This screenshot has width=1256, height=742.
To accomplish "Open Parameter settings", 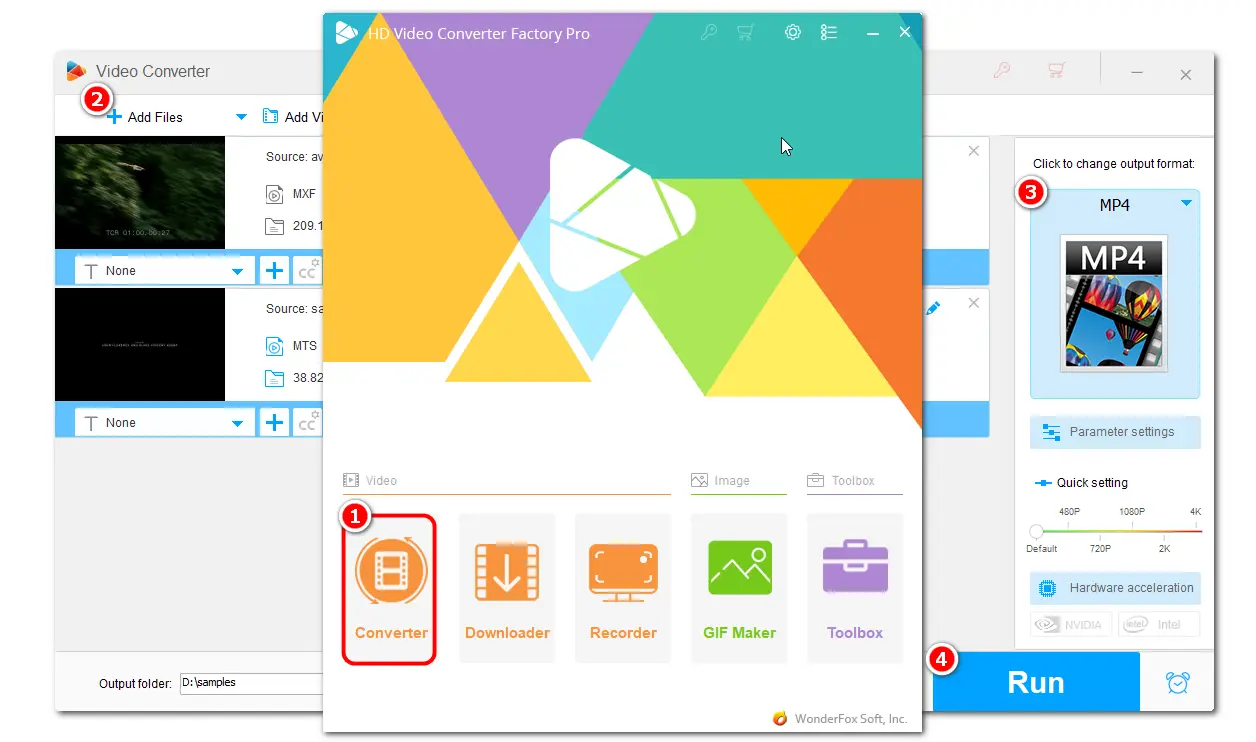I will tap(1115, 432).
